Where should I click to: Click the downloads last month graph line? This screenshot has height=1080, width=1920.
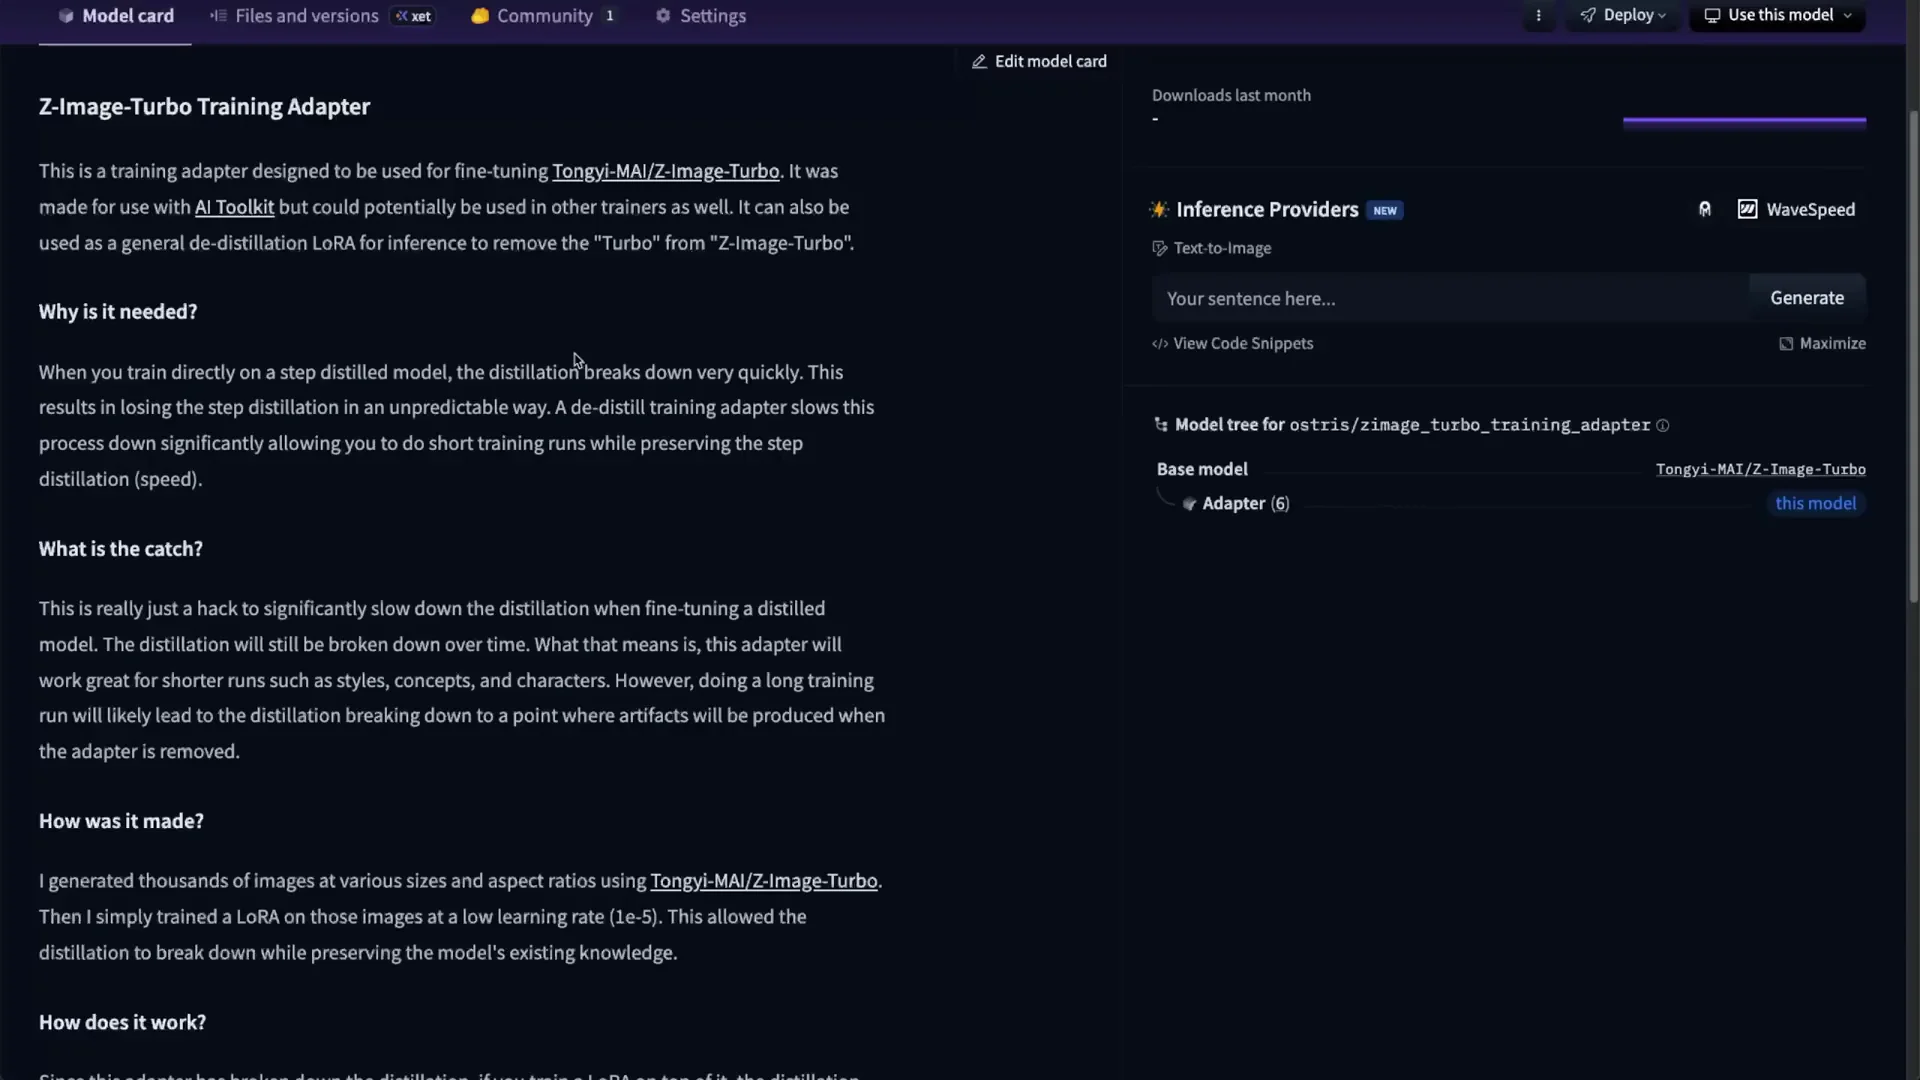click(1744, 121)
